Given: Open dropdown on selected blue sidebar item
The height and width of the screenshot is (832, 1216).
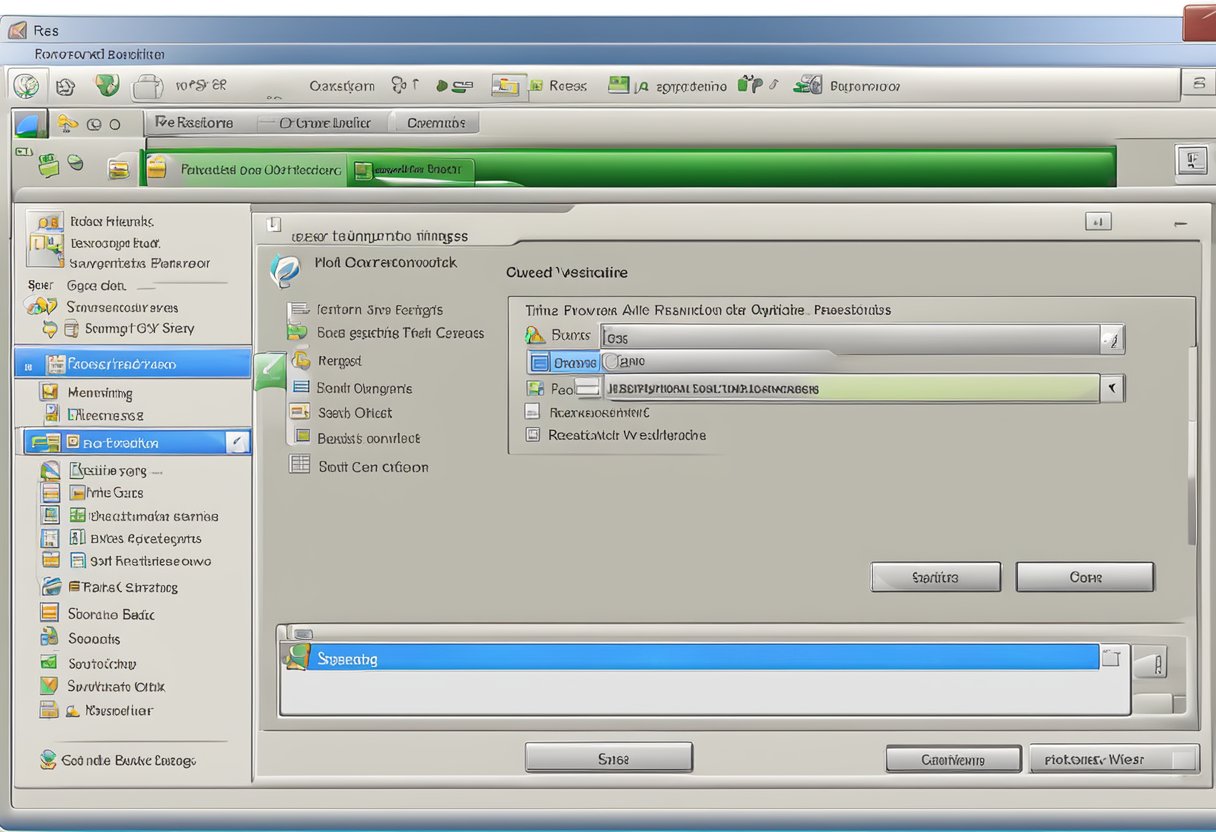Looking at the screenshot, I should (237, 441).
